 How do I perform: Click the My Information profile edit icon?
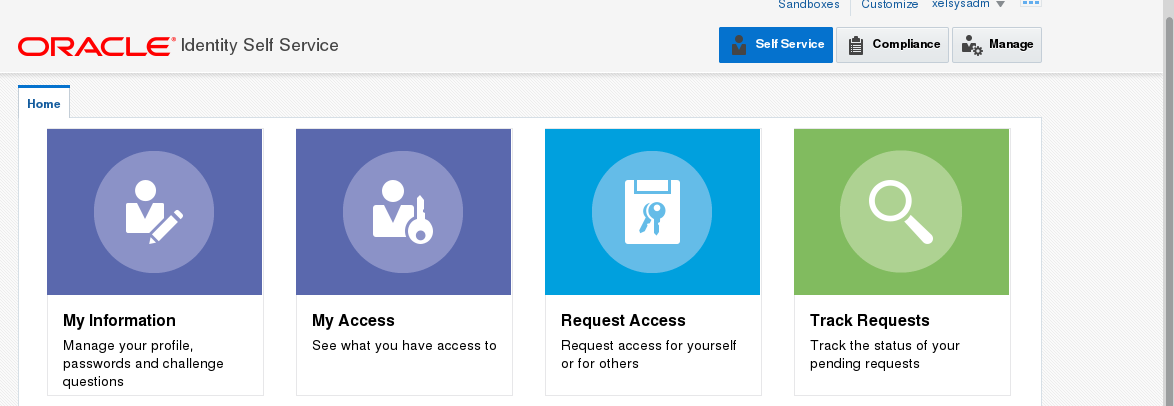pos(154,211)
